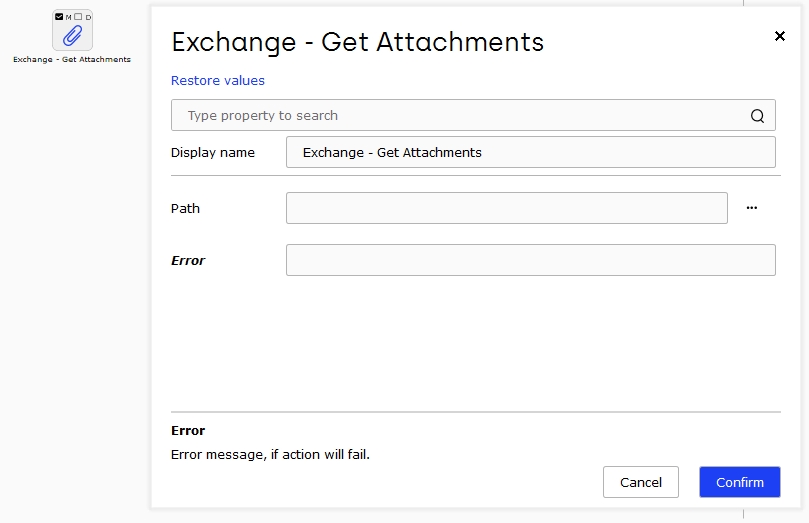
Task: Click the dialog title Exchange - Get Attachments
Action: (x=358, y=42)
